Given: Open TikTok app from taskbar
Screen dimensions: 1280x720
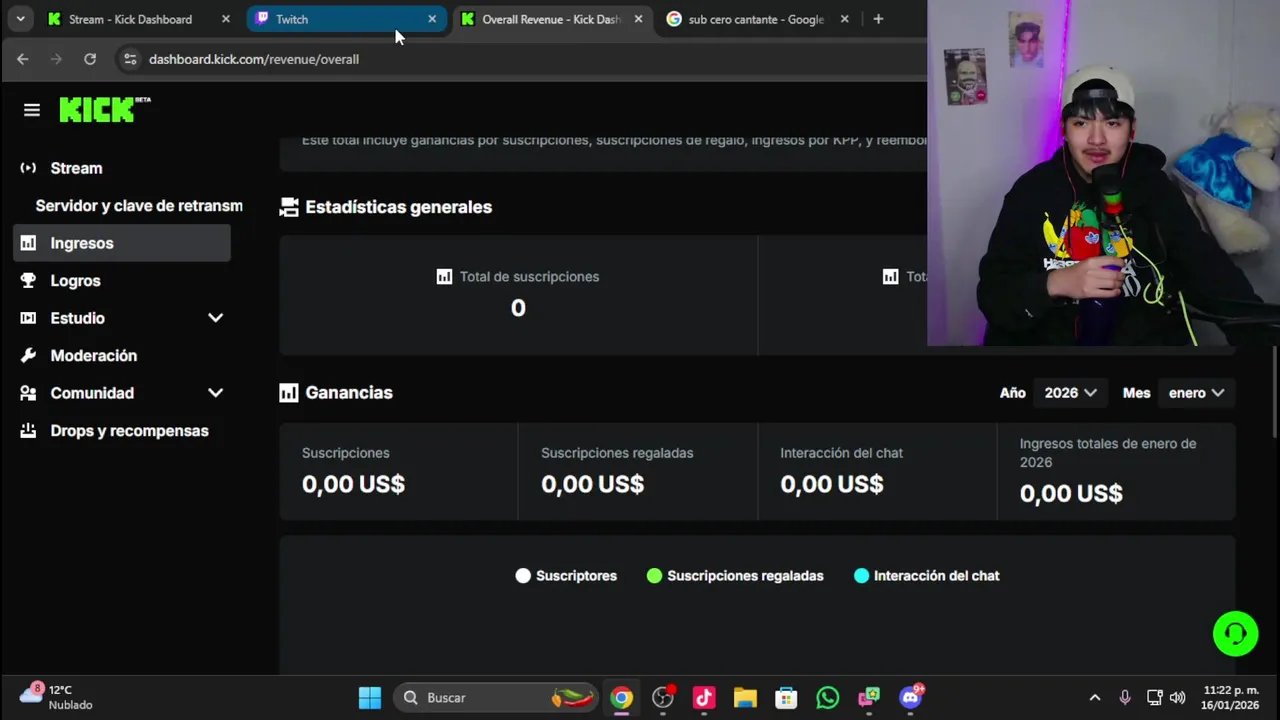Looking at the screenshot, I should point(704,698).
